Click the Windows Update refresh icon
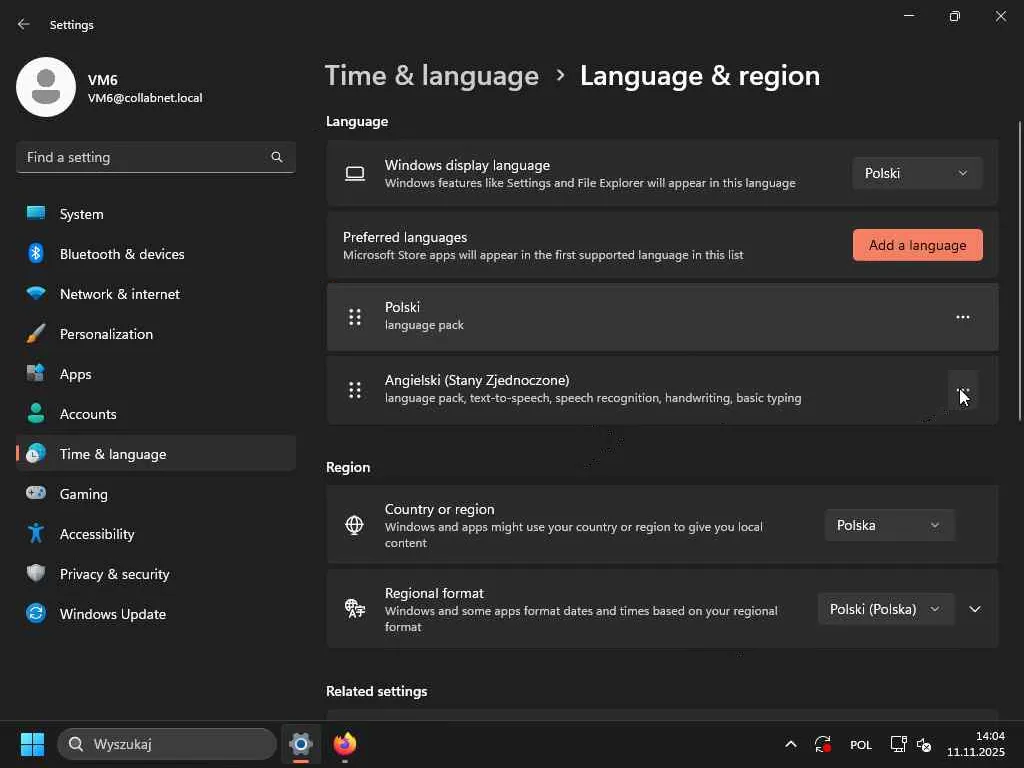This screenshot has width=1024, height=768. [x=36, y=613]
